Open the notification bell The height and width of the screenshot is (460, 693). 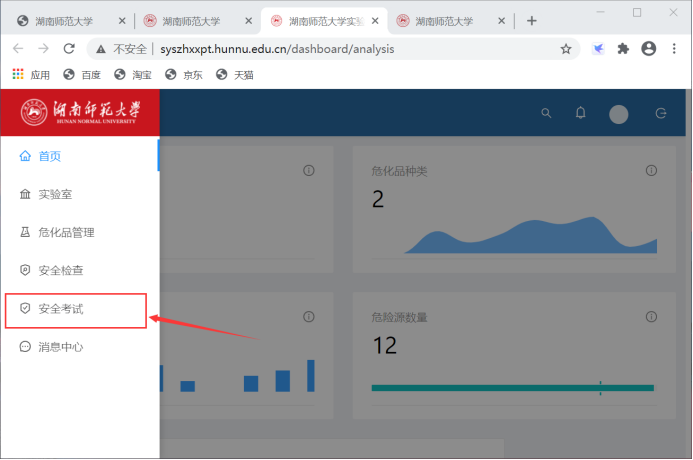click(580, 113)
